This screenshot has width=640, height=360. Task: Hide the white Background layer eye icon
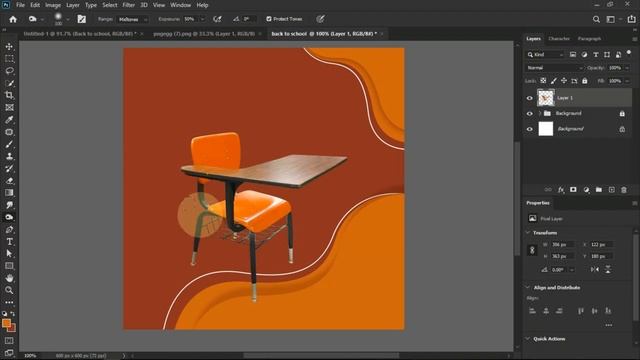[530, 129]
